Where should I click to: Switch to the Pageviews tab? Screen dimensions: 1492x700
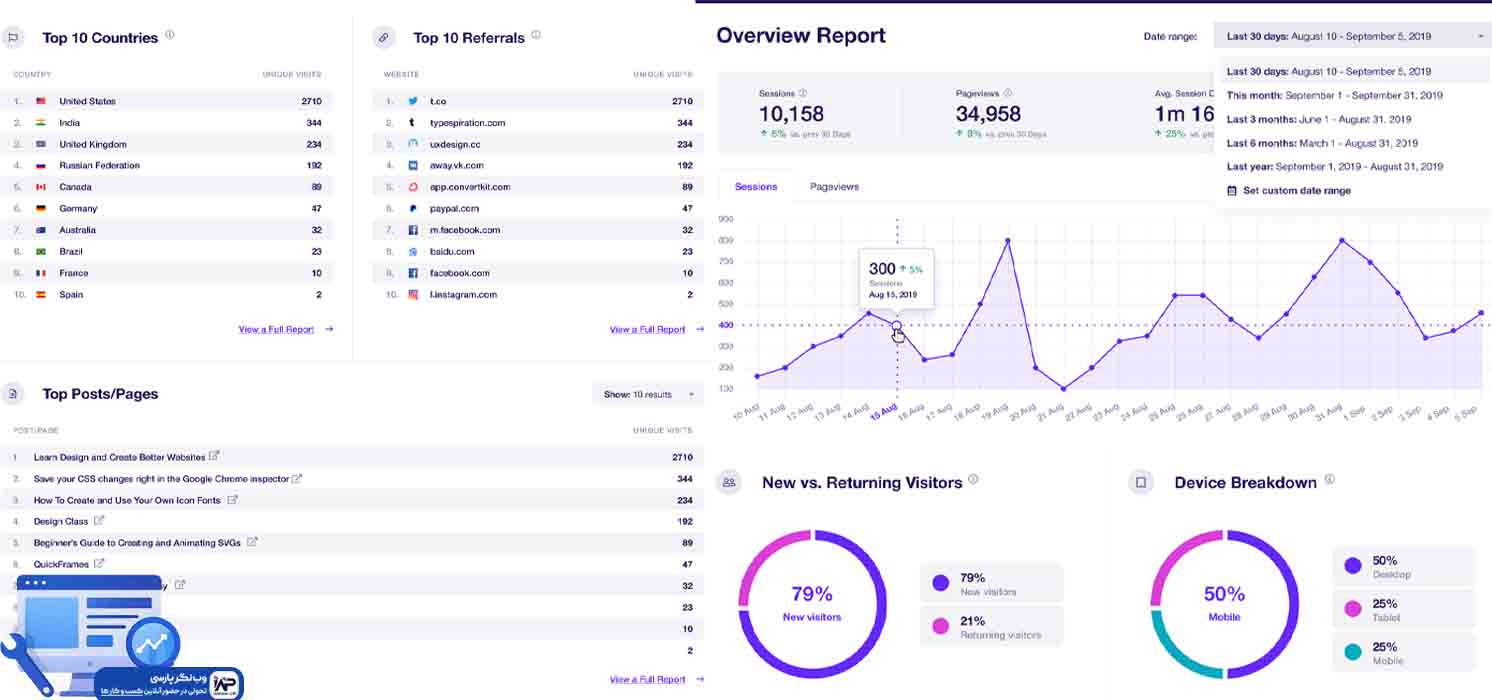[834, 187]
